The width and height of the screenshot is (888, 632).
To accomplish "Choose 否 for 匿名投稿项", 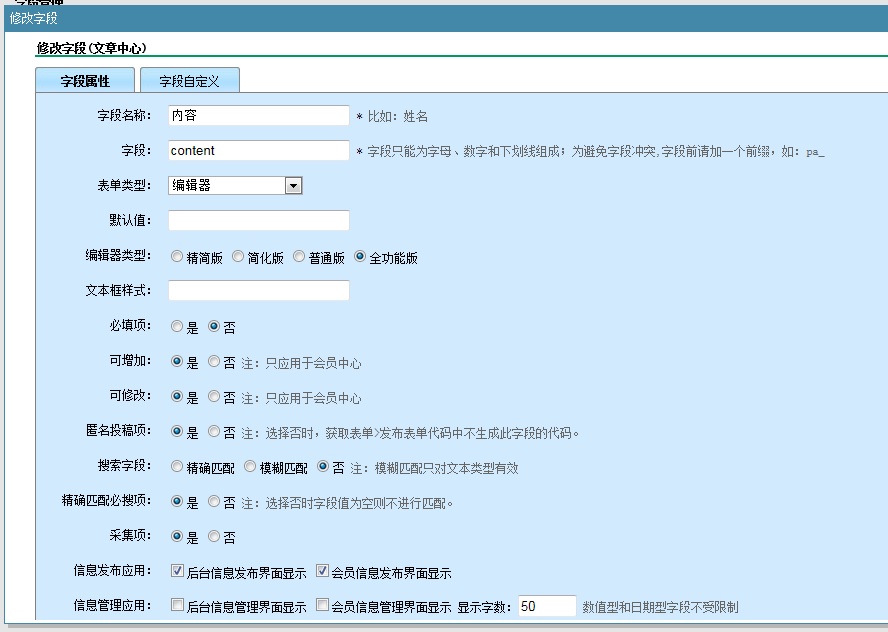I will (x=214, y=432).
